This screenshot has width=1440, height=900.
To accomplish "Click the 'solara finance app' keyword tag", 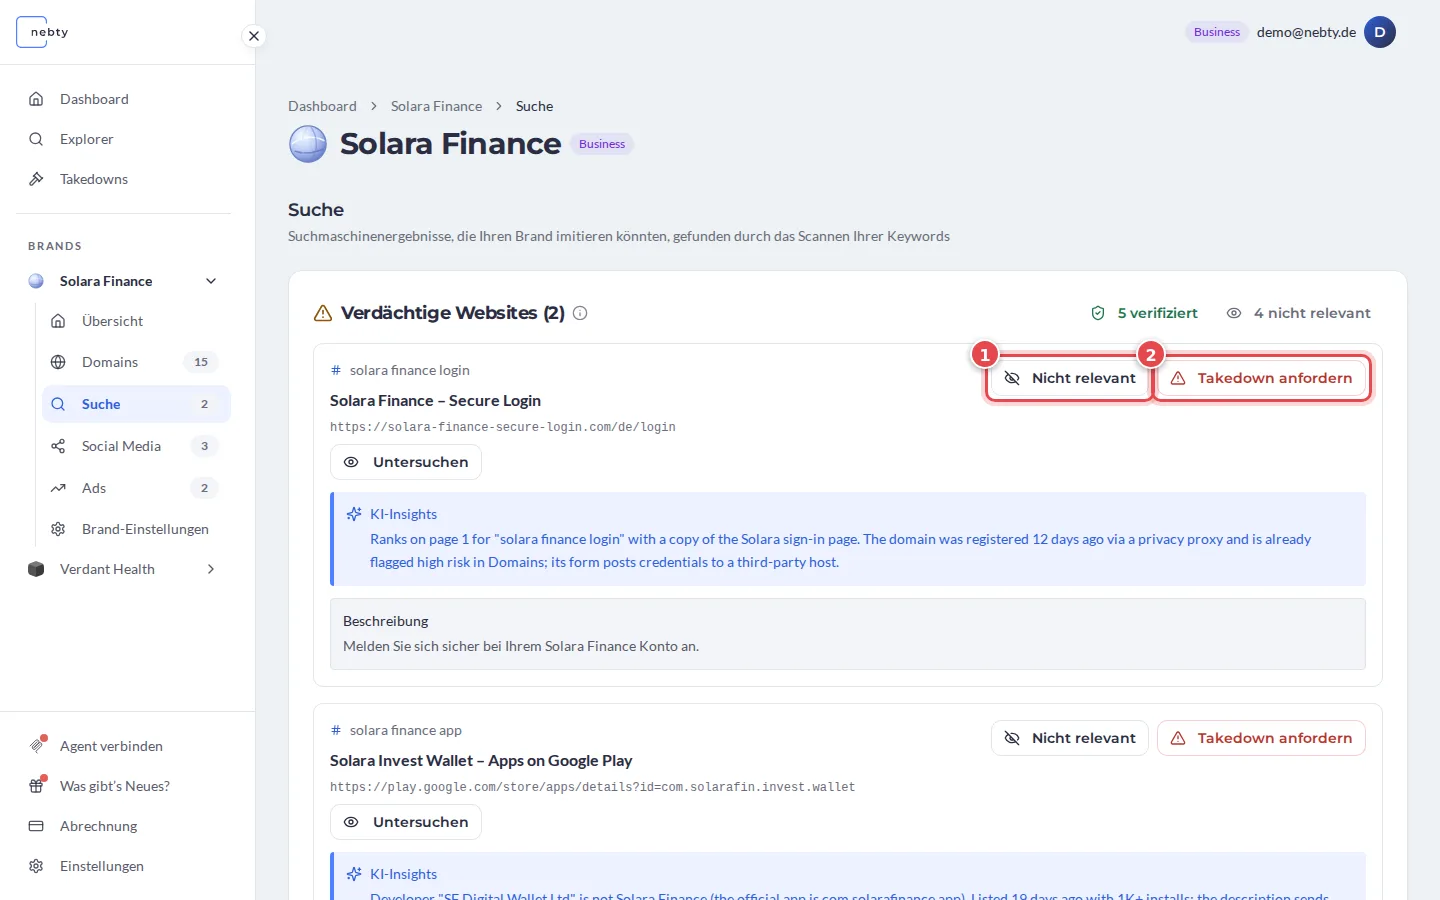I will click(396, 730).
